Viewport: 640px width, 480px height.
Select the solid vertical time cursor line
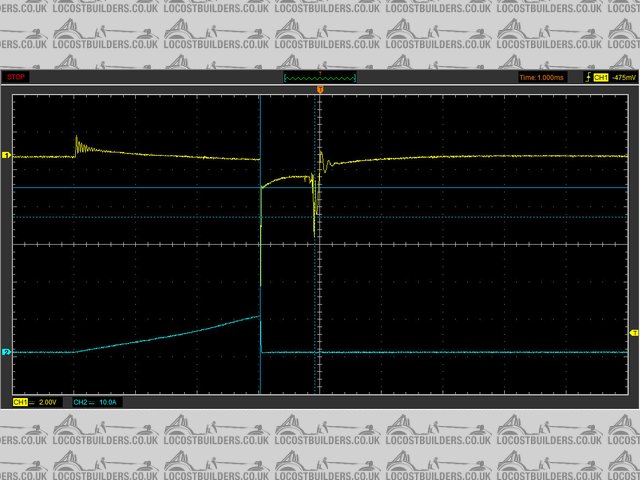coord(260,244)
